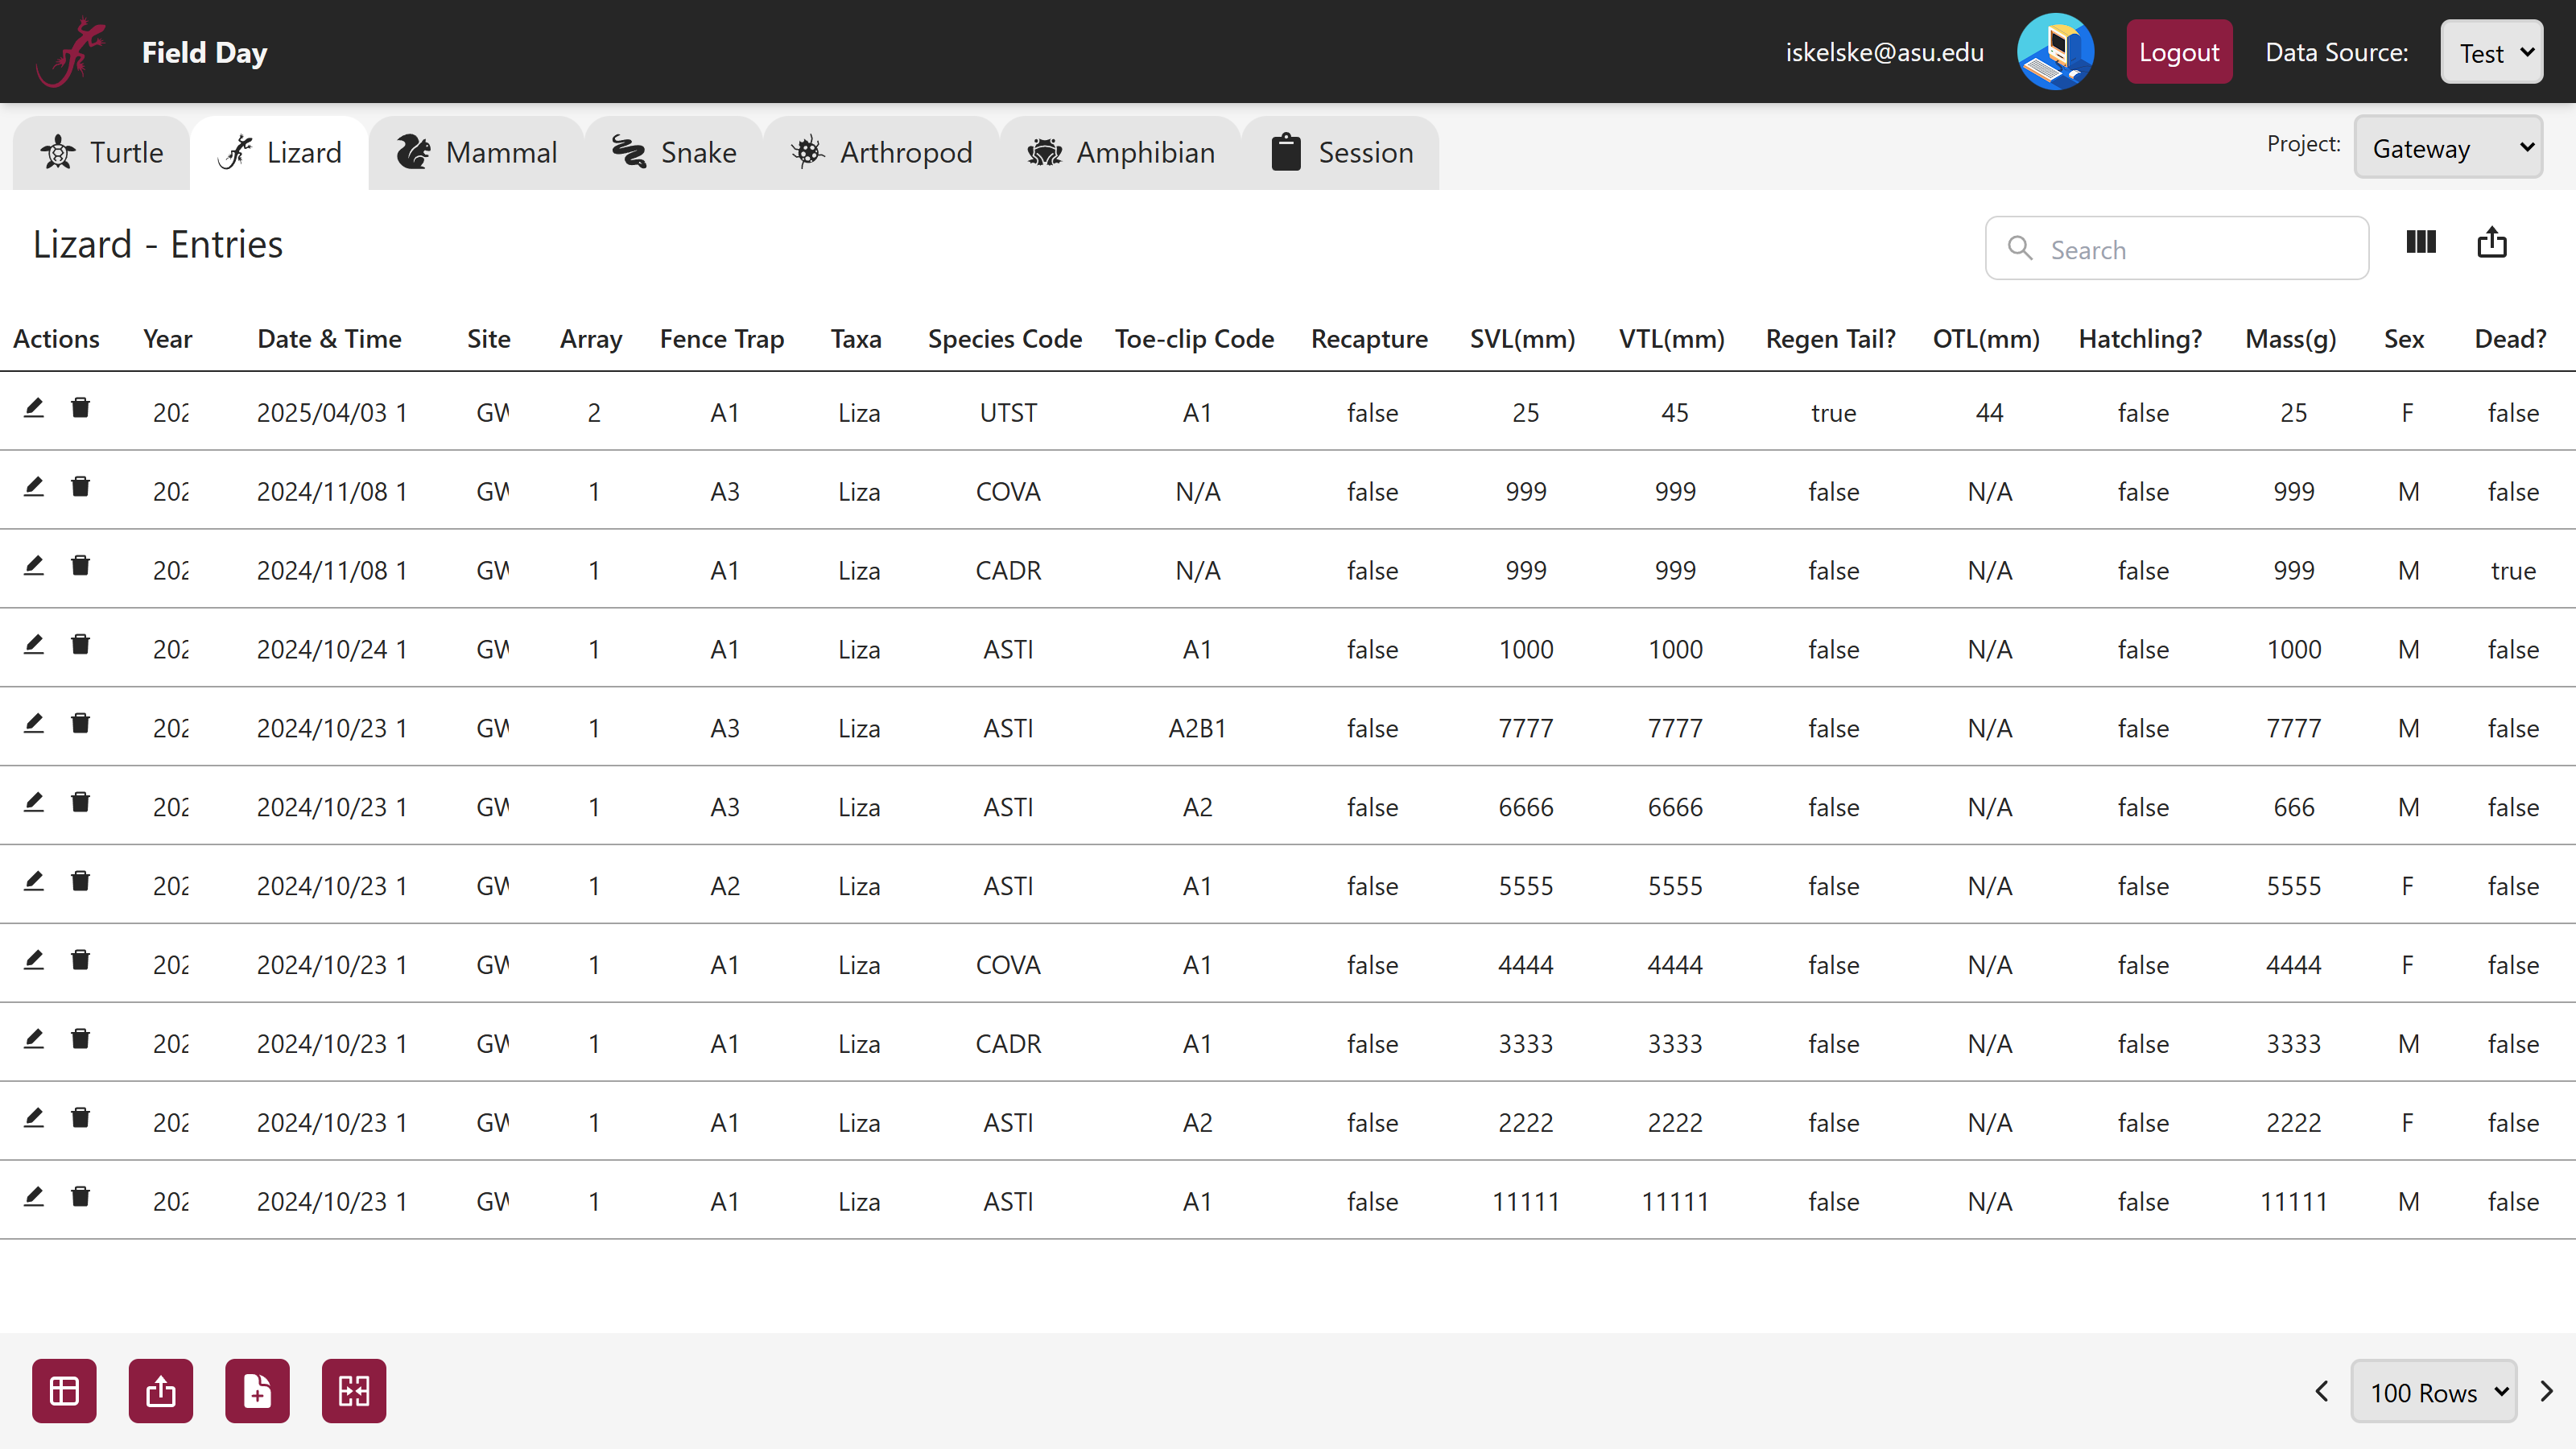2576x1449 pixels.
Task: Sort by the Species Code column header
Action: [x=1005, y=339]
